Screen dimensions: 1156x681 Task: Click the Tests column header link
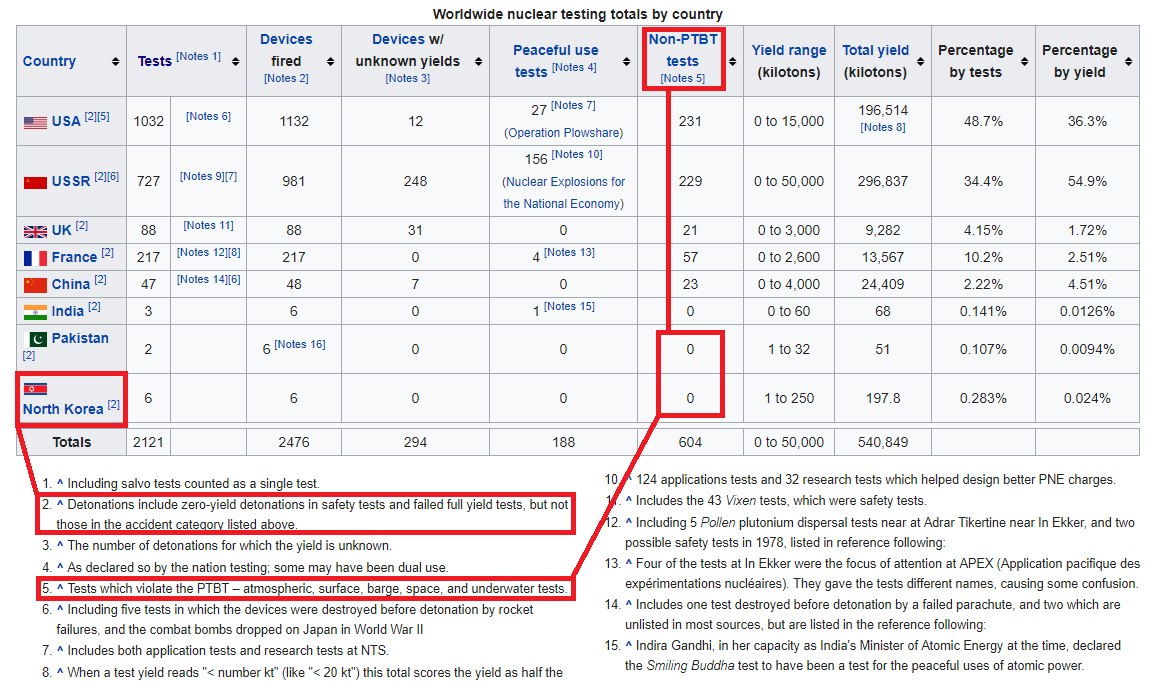coord(154,61)
